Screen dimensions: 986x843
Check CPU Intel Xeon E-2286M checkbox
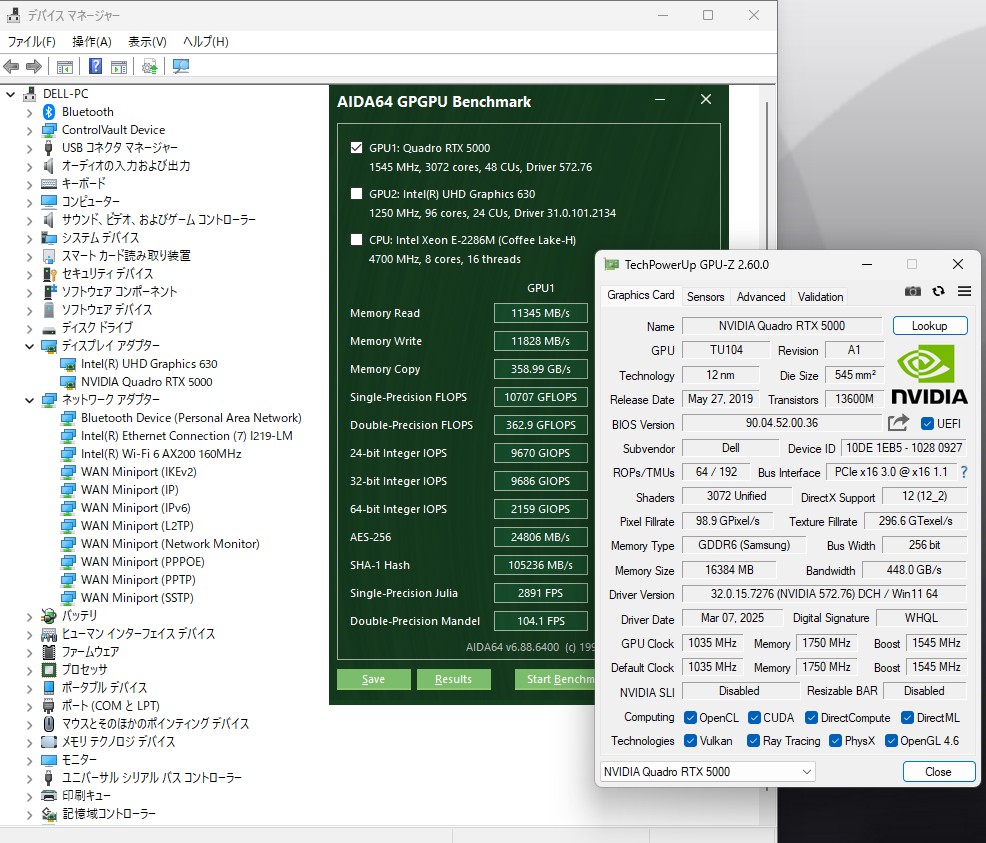357,240
